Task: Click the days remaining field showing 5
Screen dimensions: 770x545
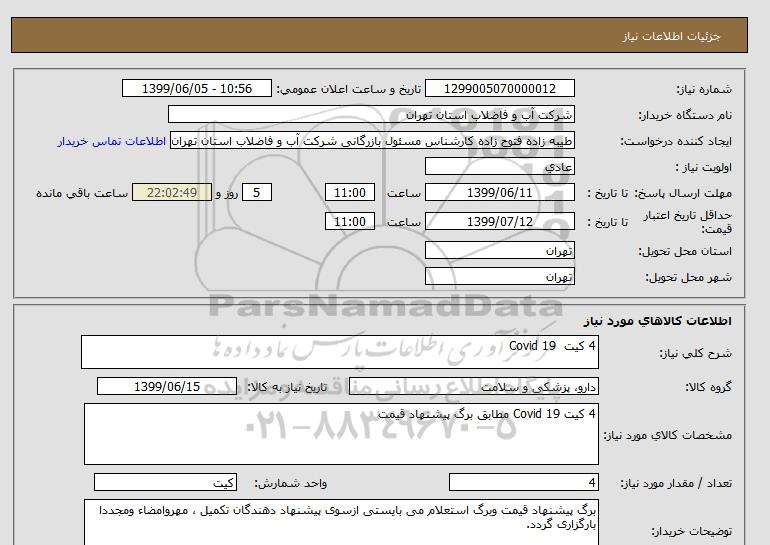Action: 257,192
